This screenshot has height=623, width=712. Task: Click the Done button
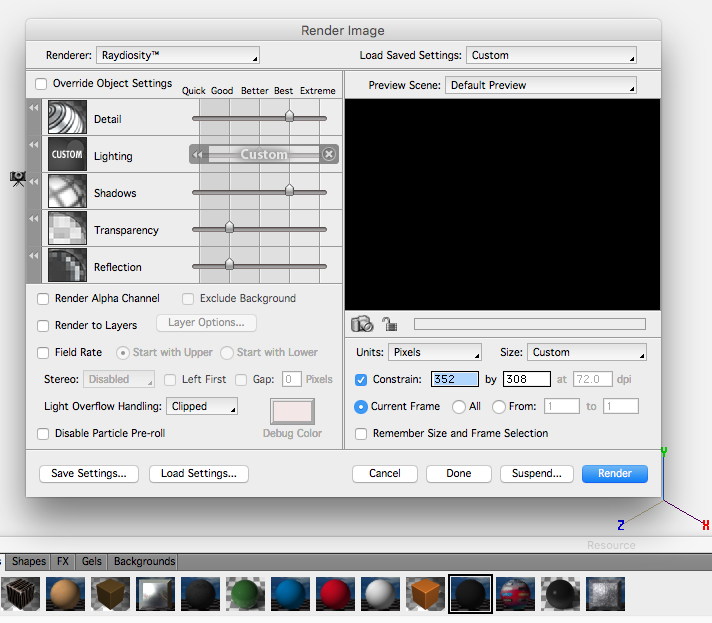click(x=459, y=474)
